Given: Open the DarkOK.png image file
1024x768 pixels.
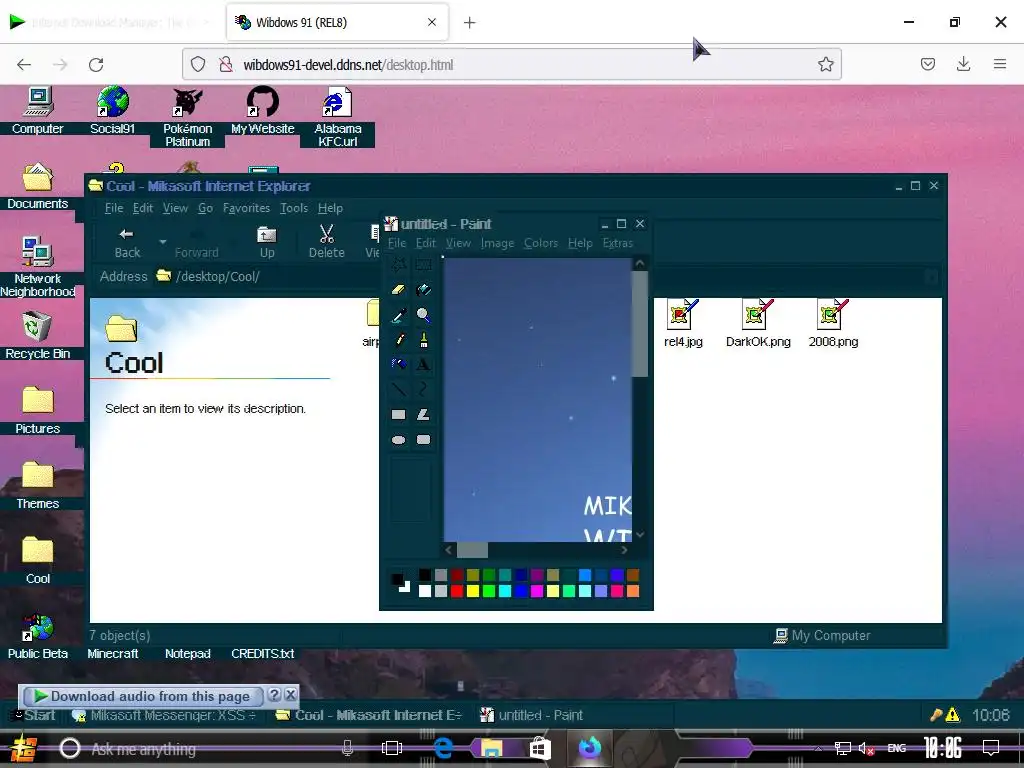Looking at the screenshot, I should click(x=758, y=324).
